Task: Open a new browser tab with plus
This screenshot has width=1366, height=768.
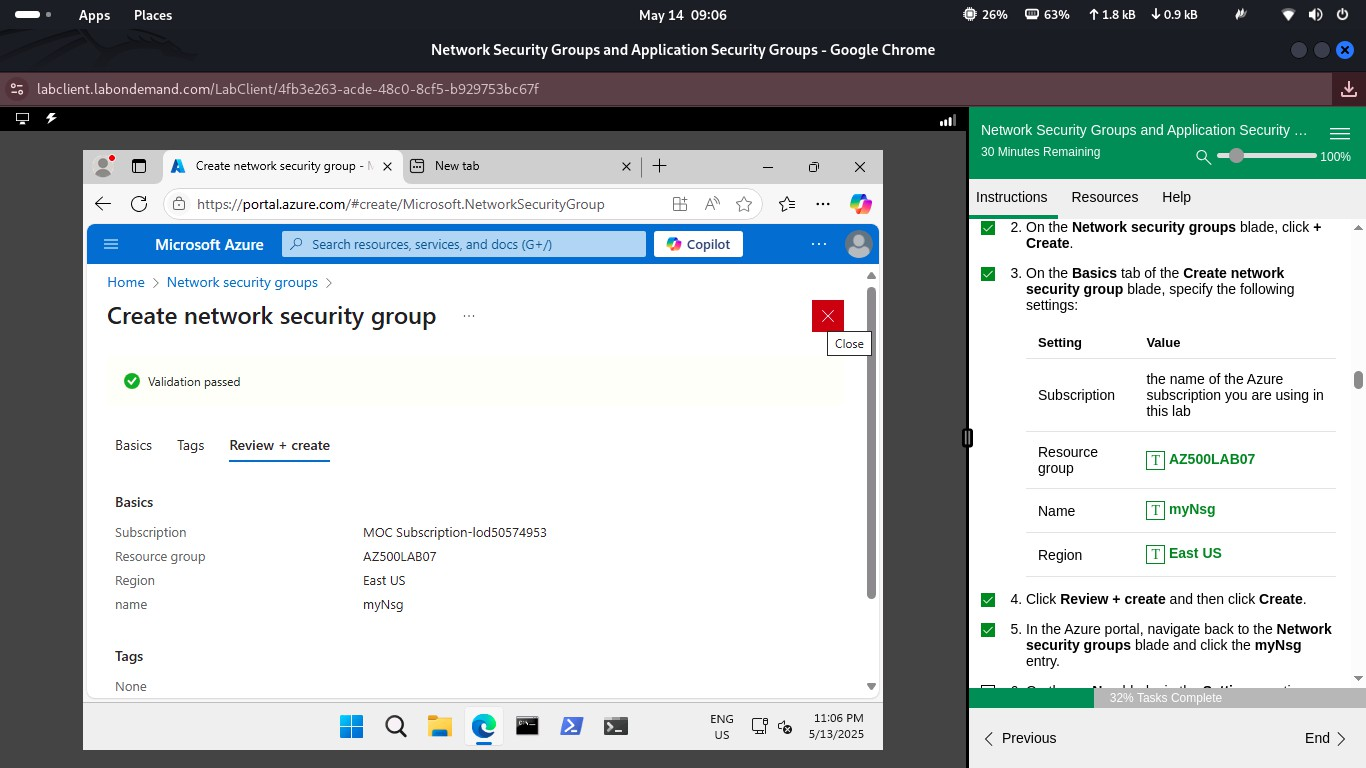Action: pyautogui.click(x=659, y=166)
